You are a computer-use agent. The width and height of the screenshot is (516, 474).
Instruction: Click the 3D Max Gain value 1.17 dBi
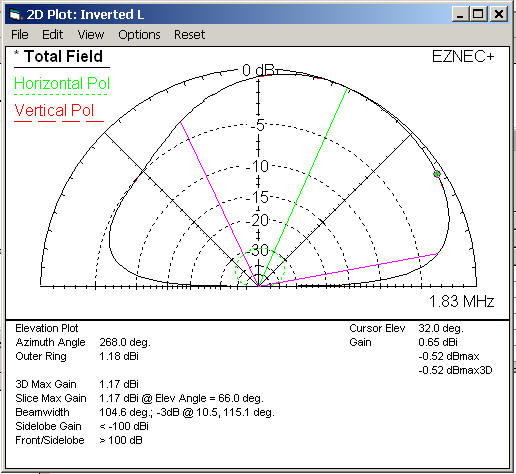click(119, 384)
